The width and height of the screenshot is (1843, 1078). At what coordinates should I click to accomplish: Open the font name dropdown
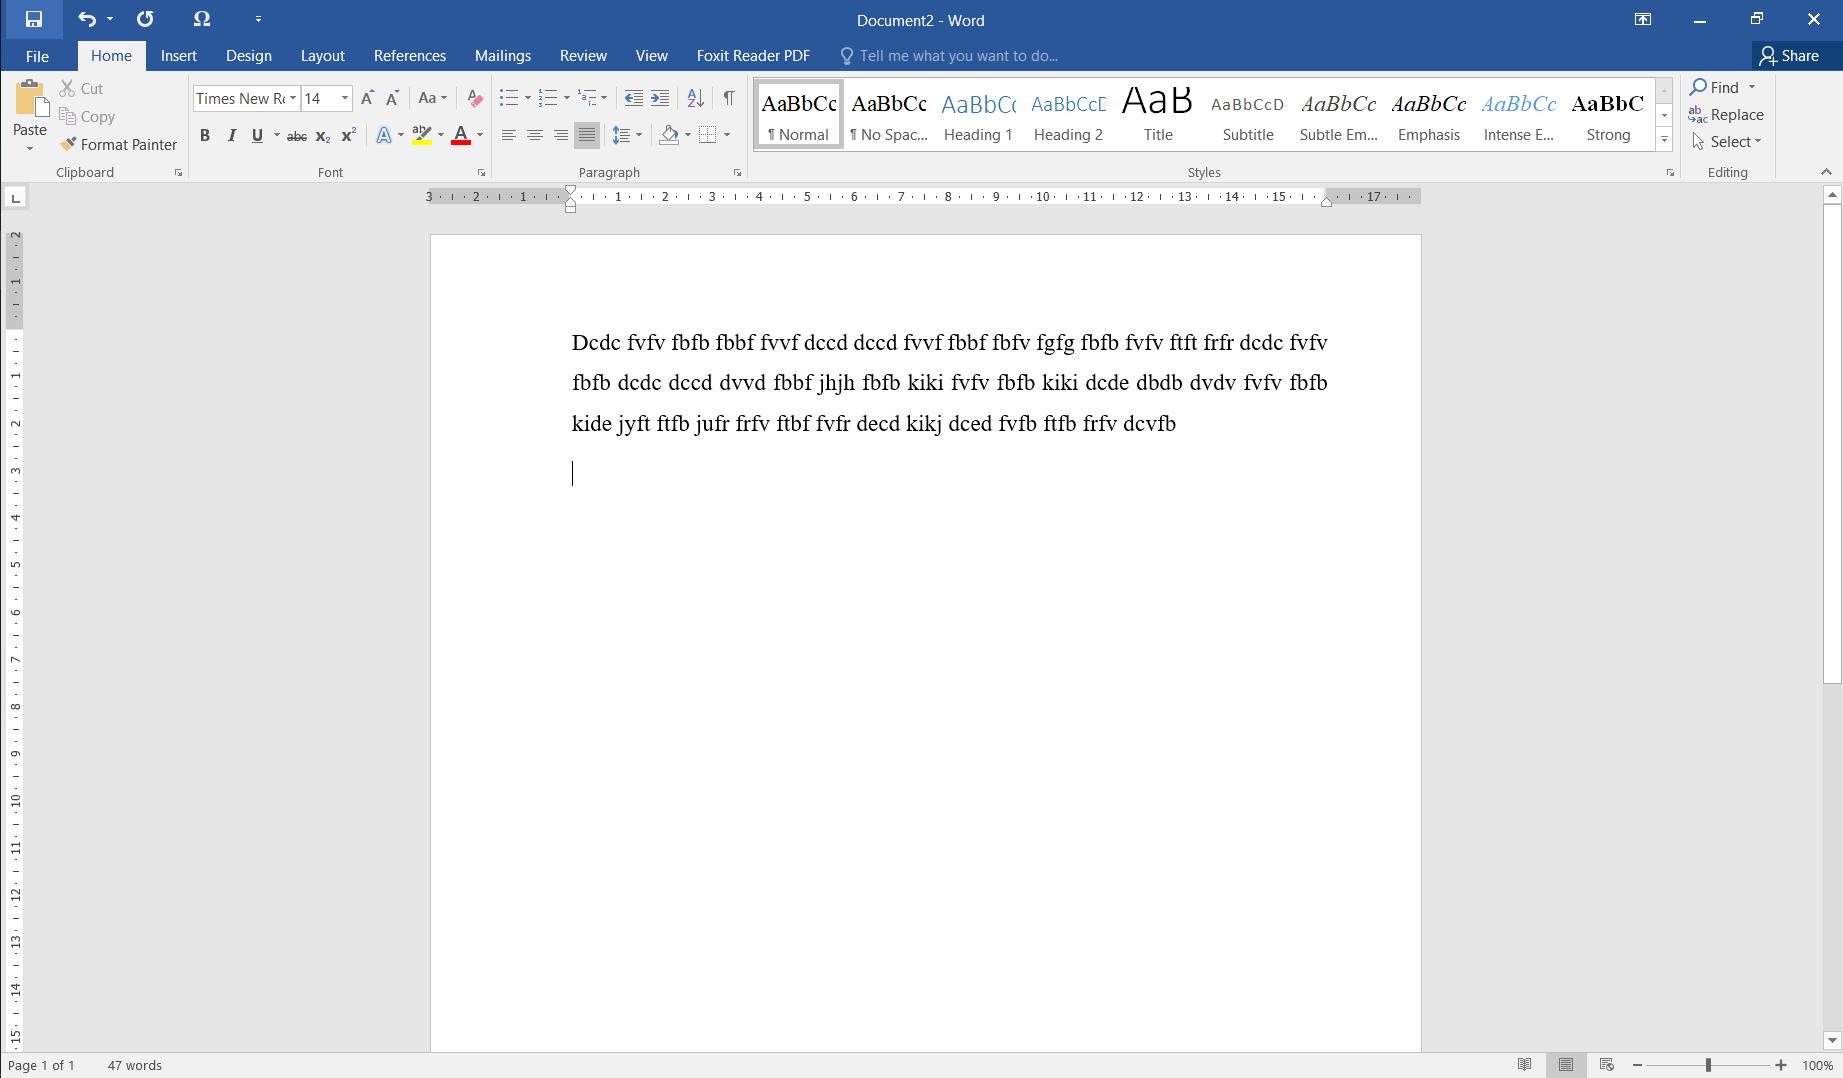pos(293,98)
